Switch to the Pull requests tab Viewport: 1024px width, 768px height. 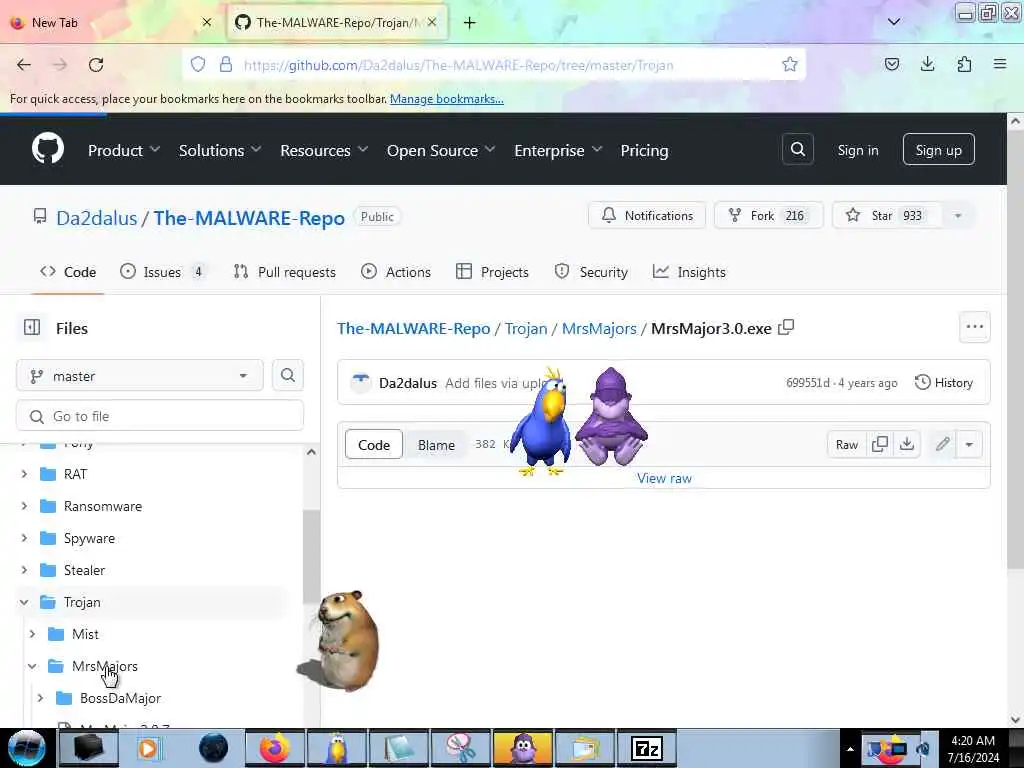(x=285, y=272)
